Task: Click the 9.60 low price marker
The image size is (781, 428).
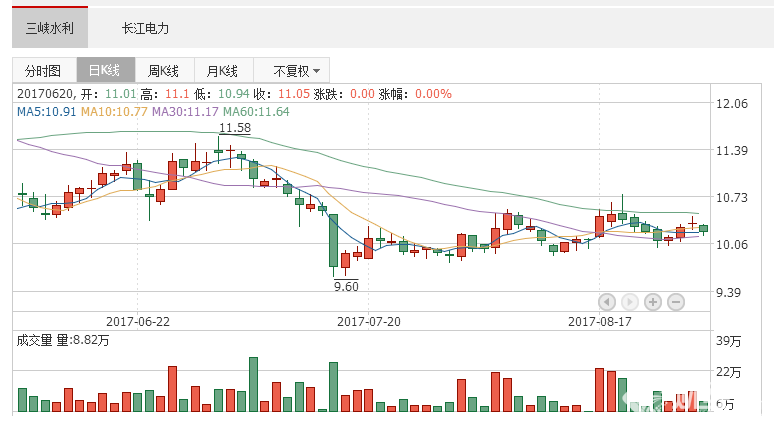Action: pos(346,286)
